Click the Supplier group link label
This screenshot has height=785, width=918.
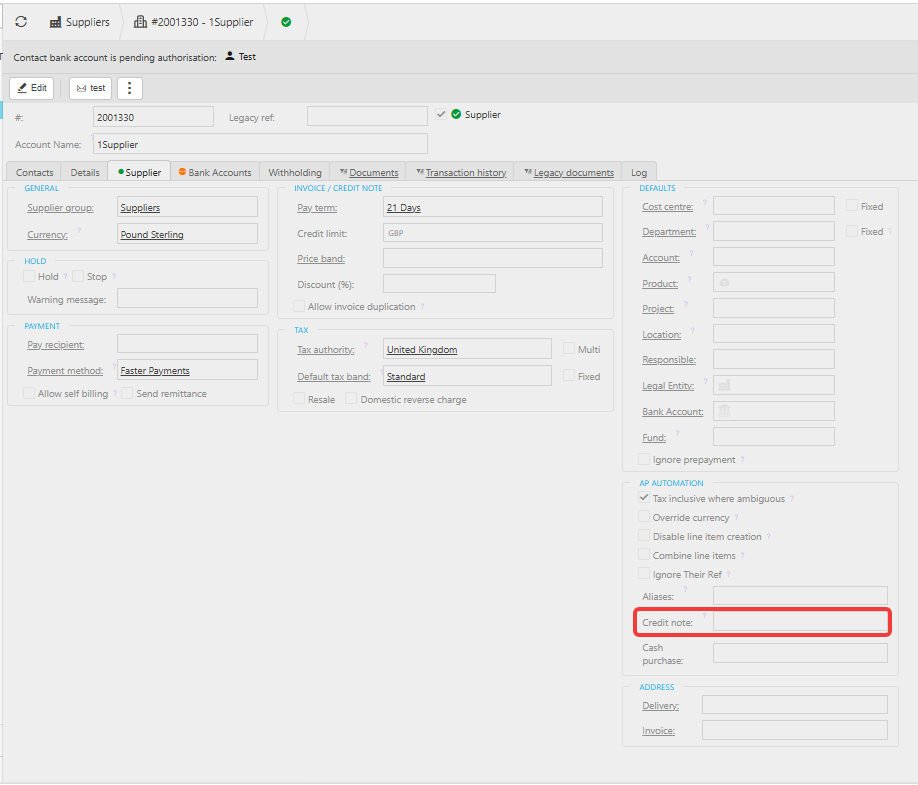[x=60, y=208]
